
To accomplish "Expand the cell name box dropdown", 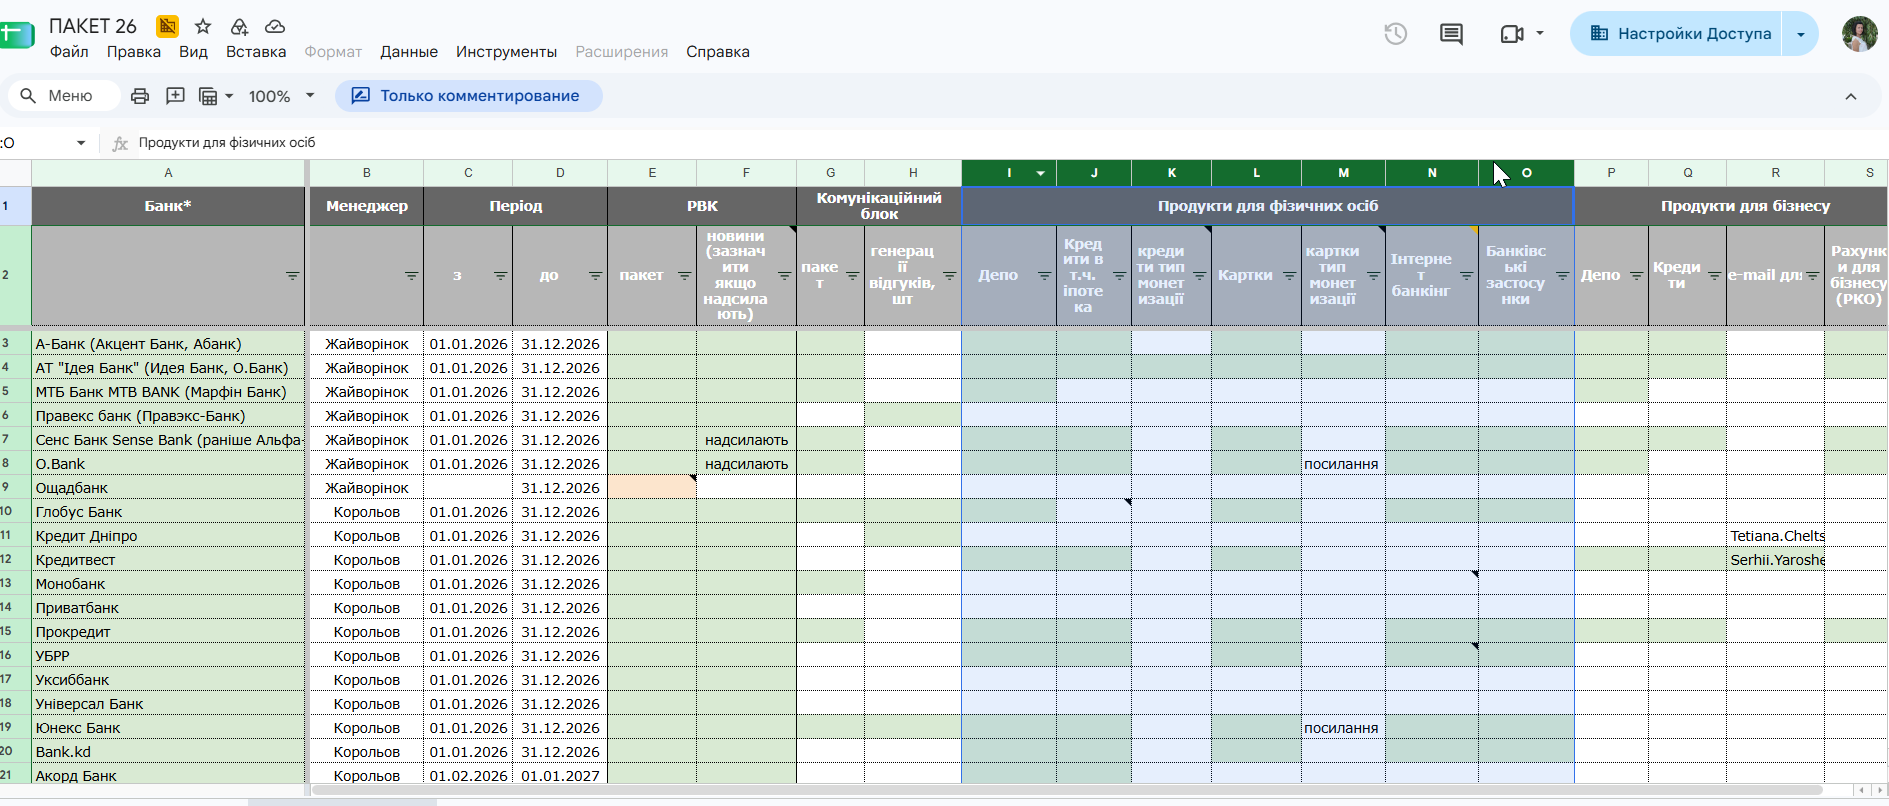I will click(81, 143).
